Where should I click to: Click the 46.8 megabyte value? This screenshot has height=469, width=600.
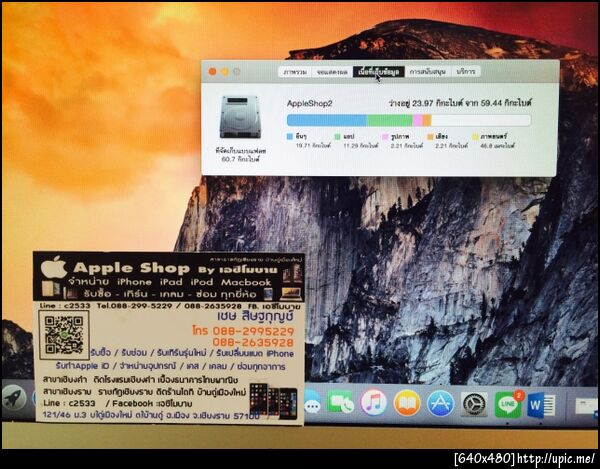click(x=497, y=146)
